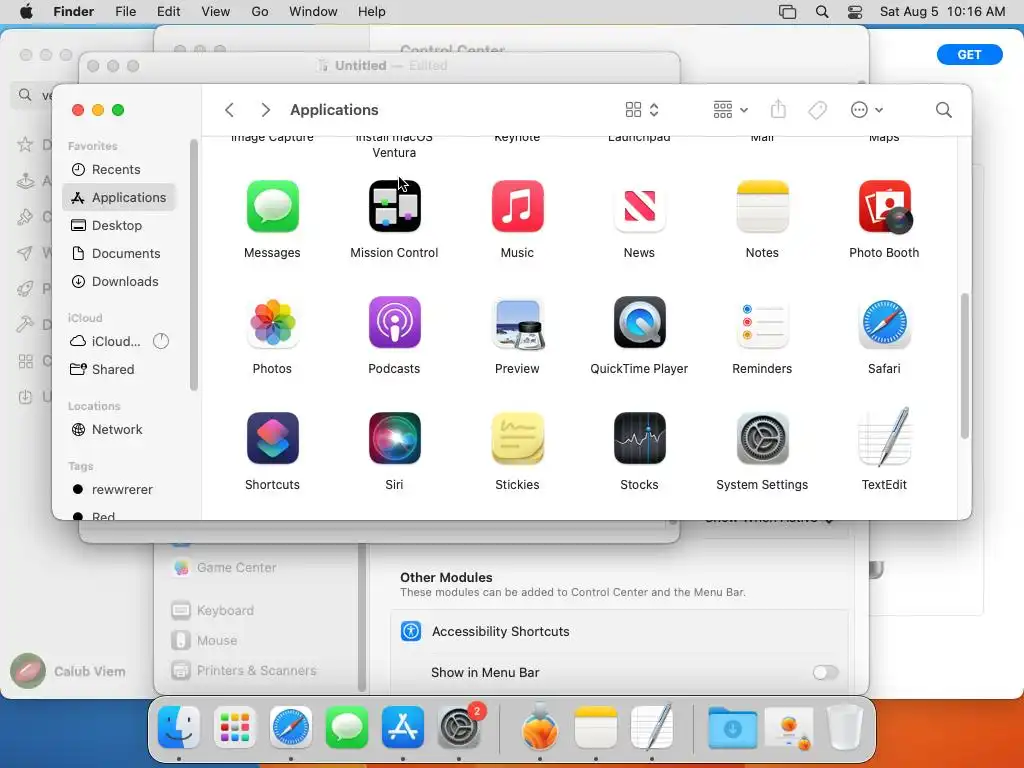The height and width of the screenshot is (768, 1024).
Task: Select the Siri app icon
Action: [x=394, y=438]
